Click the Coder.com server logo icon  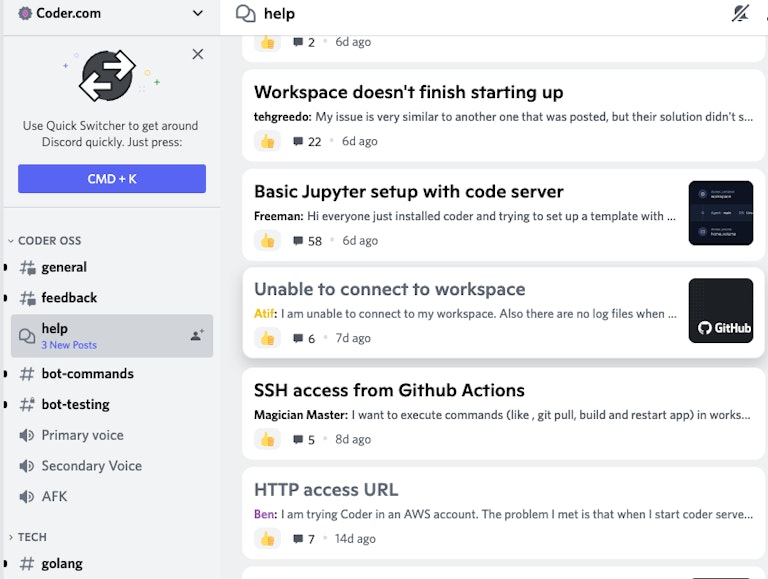tap(25, 13)
